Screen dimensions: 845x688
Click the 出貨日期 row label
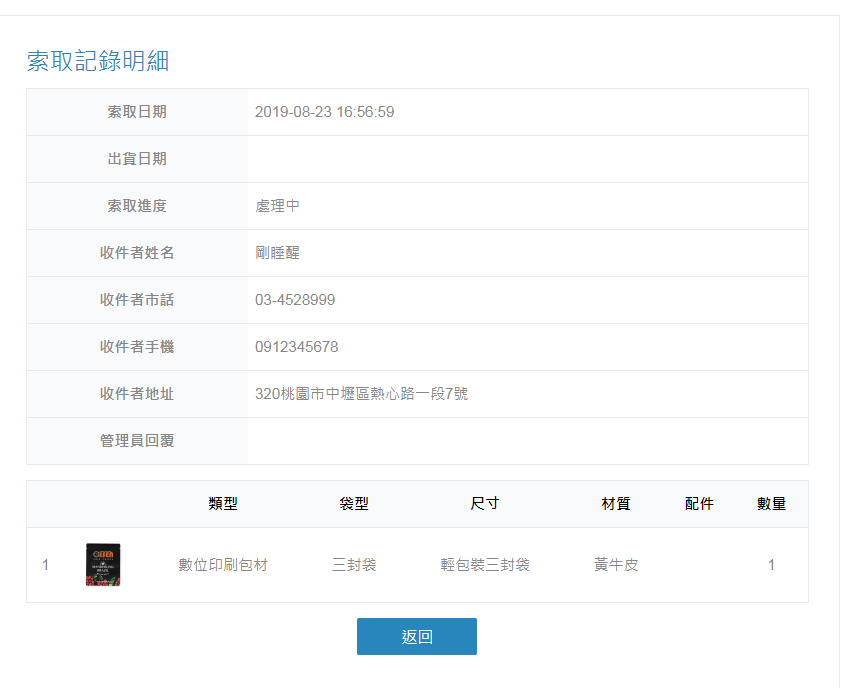137,159
